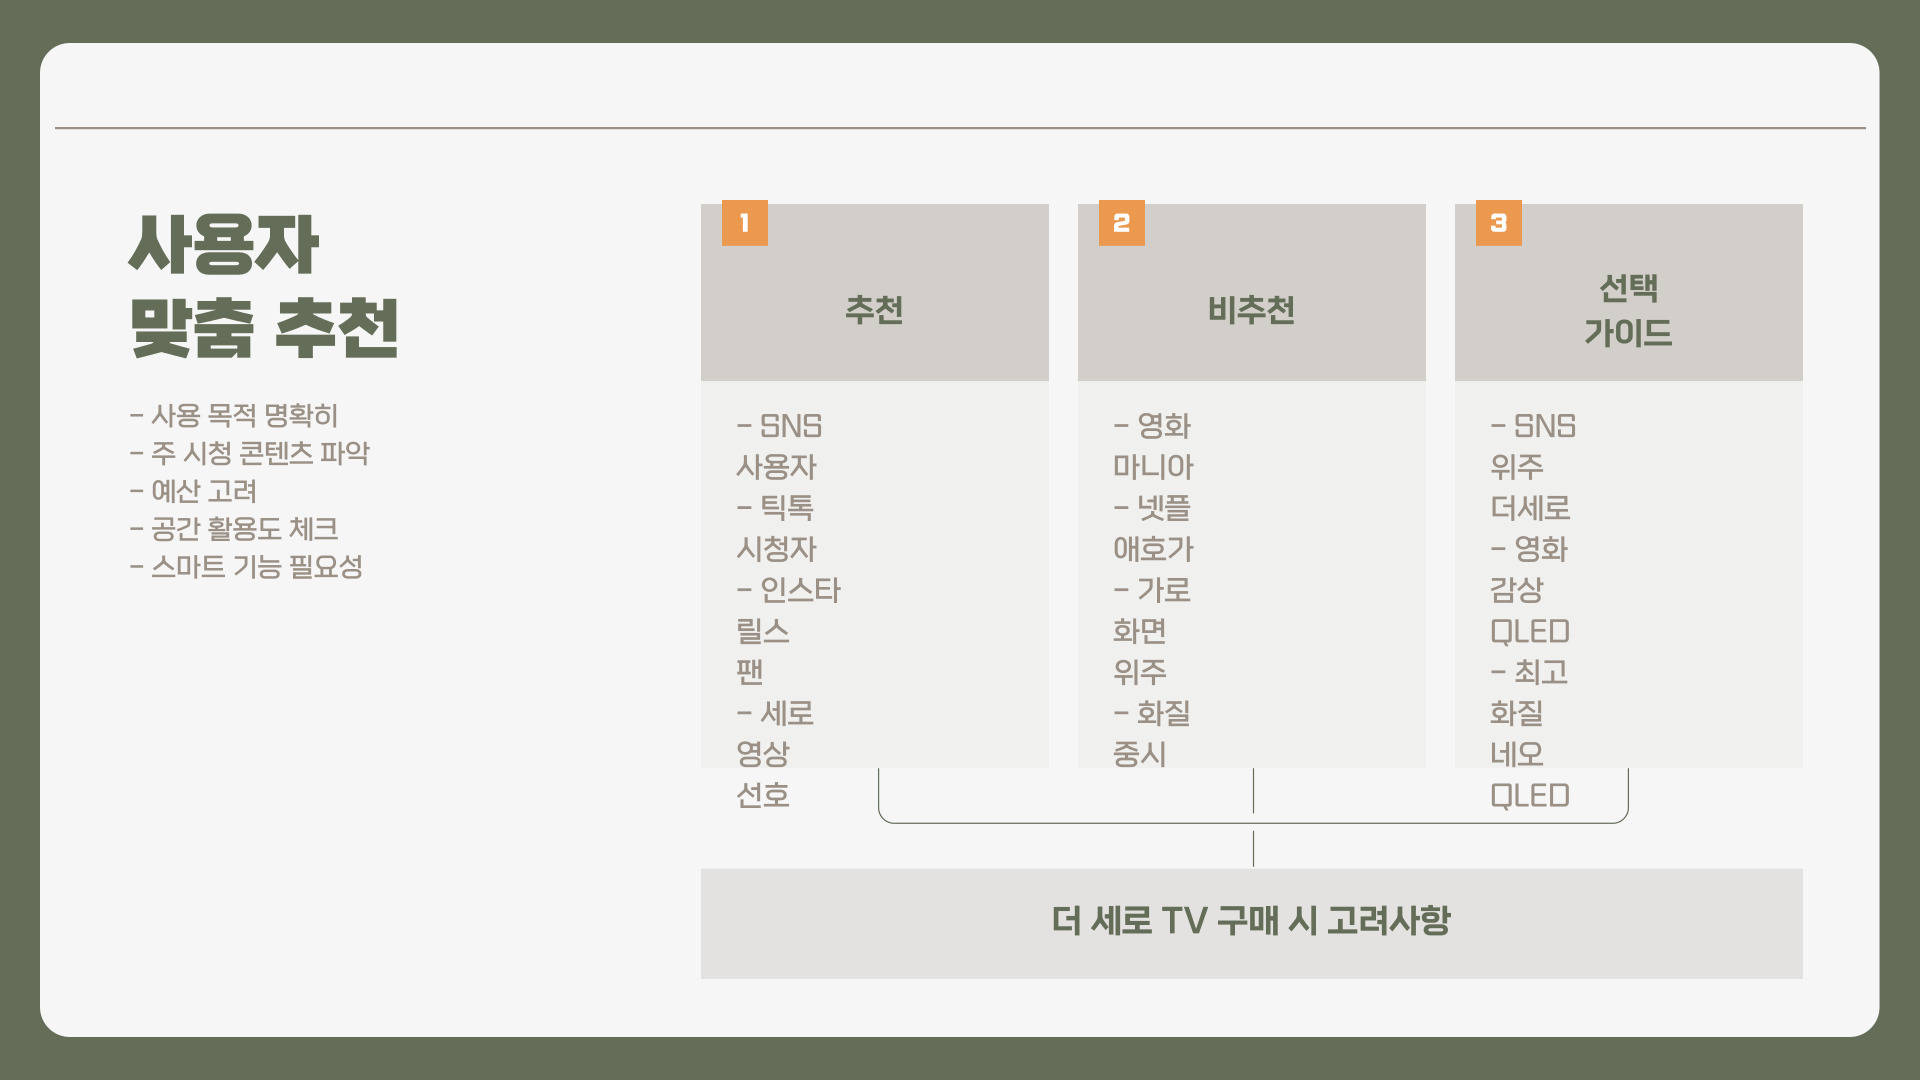Click the horizontal divider line at top
Viewport: 1920px width, 1080px height.
(x=960, y=128)
